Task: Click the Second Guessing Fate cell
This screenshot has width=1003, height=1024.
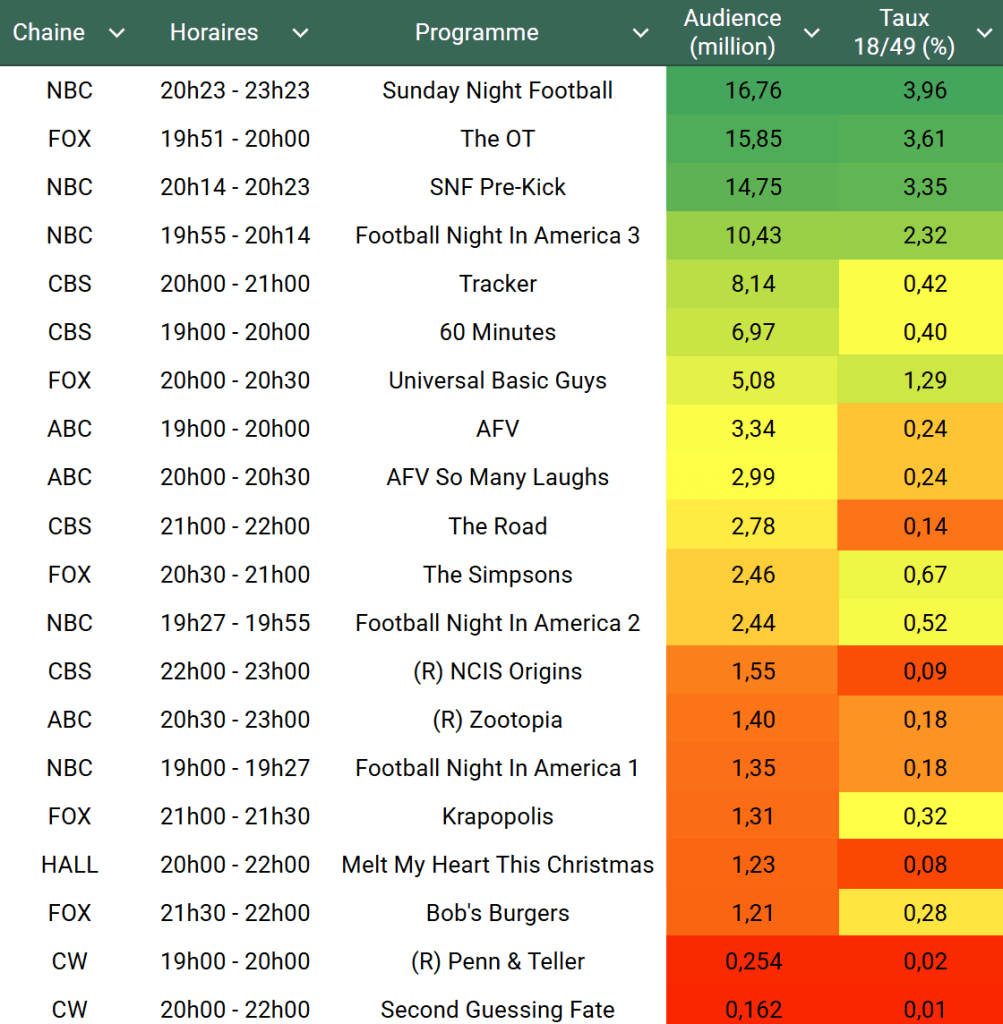Action: 497,1009
